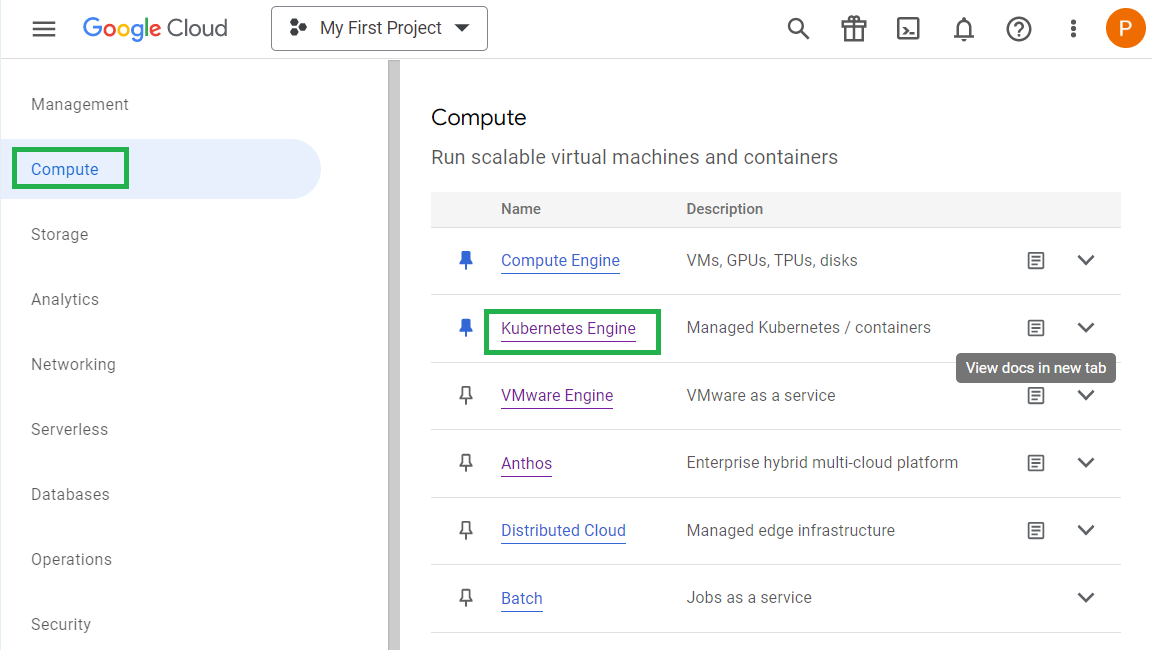Open the My First Project picker
Image resolution: width=1152 pixels, height=650 pixels.
click(x=379, y=29)
